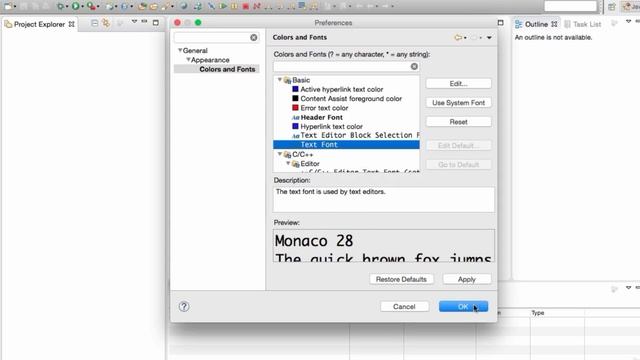
Task: Open the Run button dropdown arrow
Action: [x=82, y=7]
